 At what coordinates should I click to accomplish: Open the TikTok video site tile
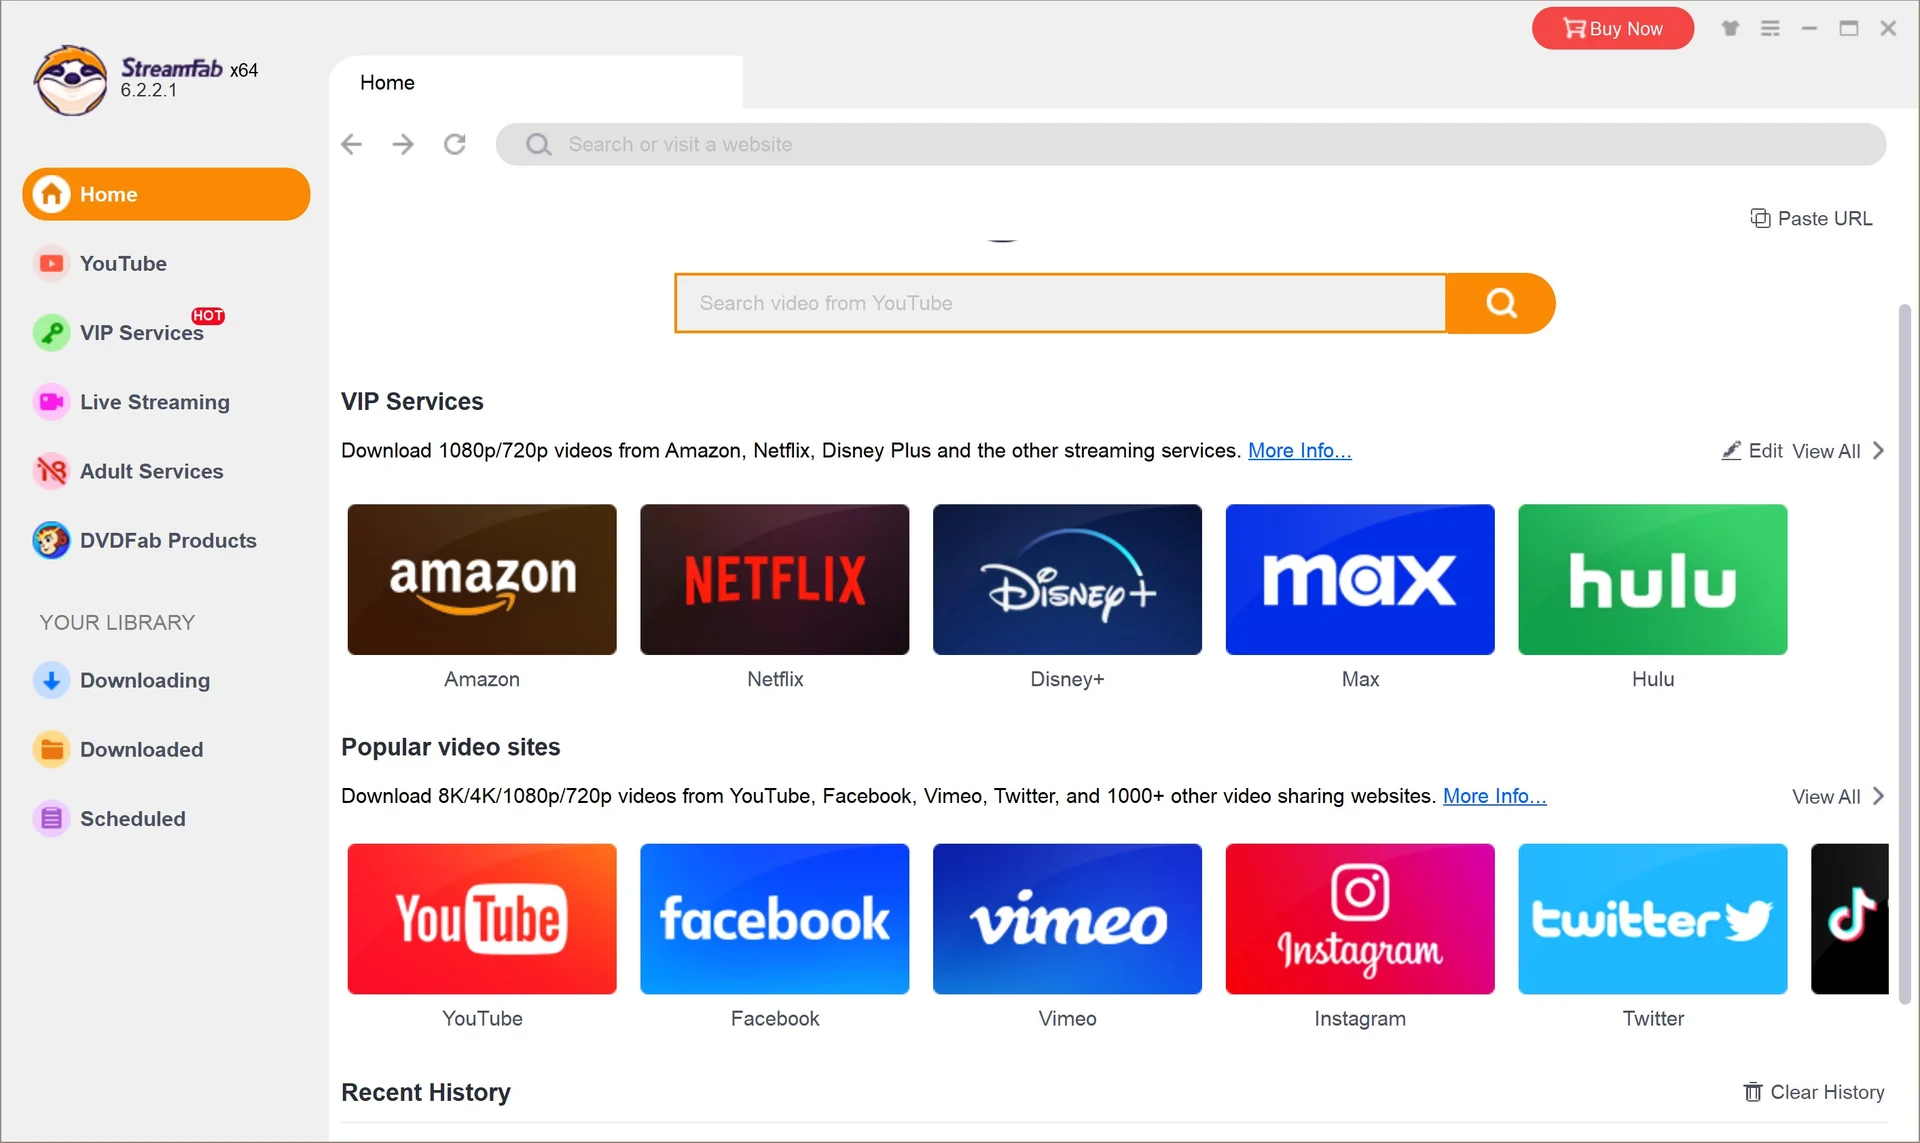point(1850,919)
